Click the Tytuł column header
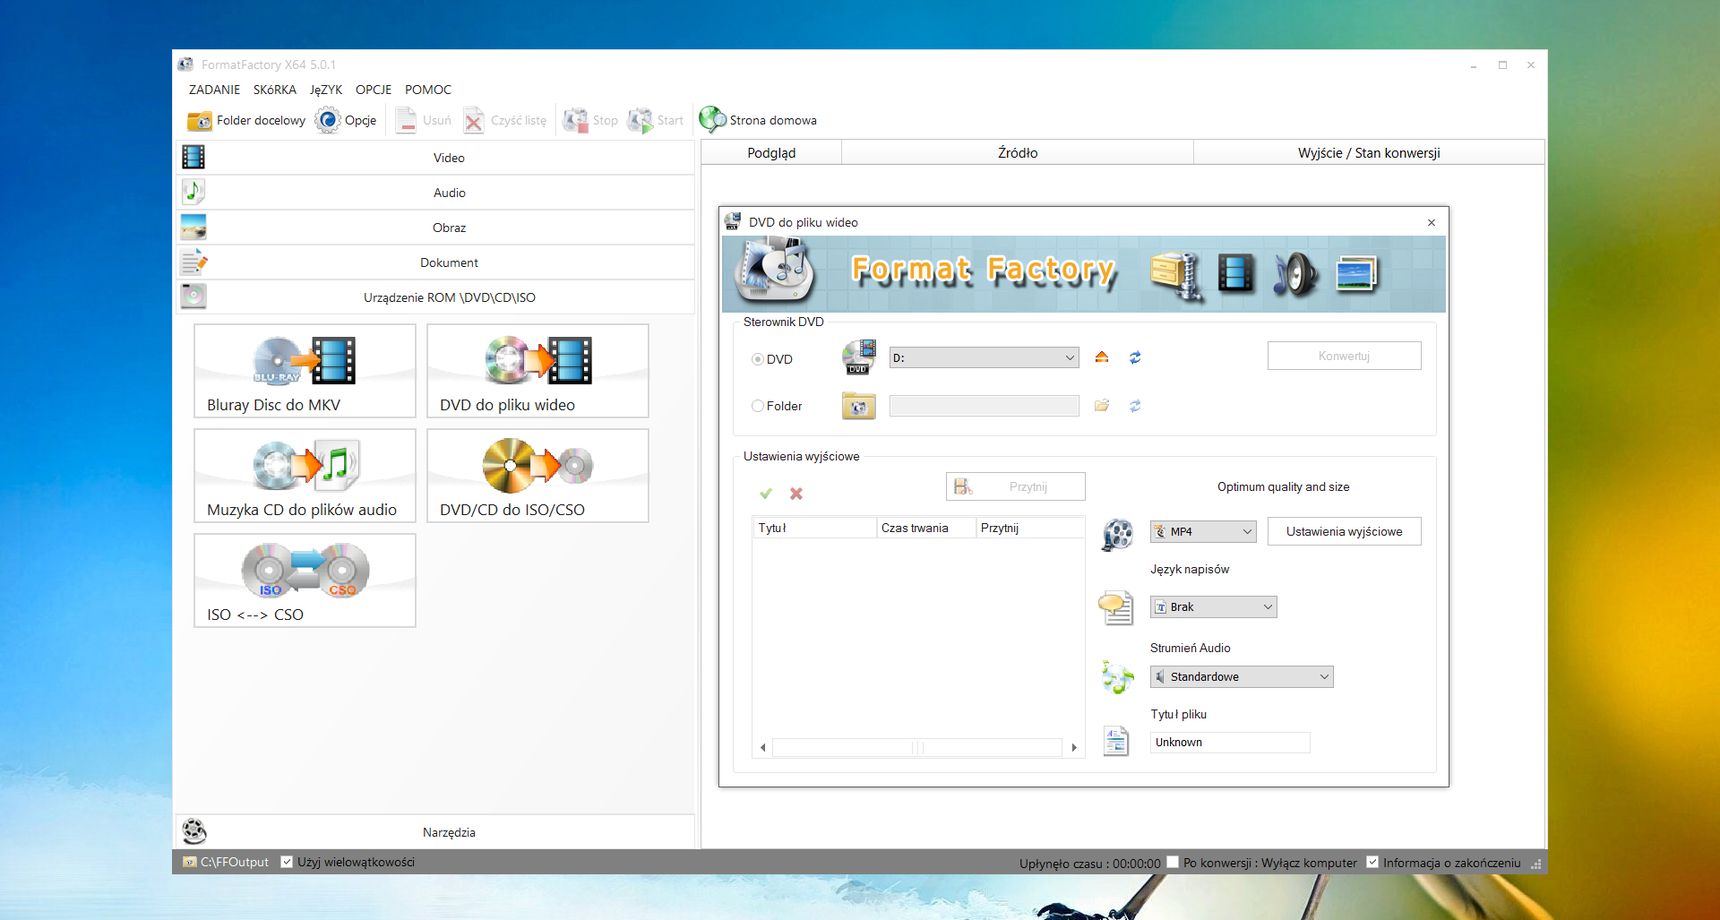 click(814, 528)
